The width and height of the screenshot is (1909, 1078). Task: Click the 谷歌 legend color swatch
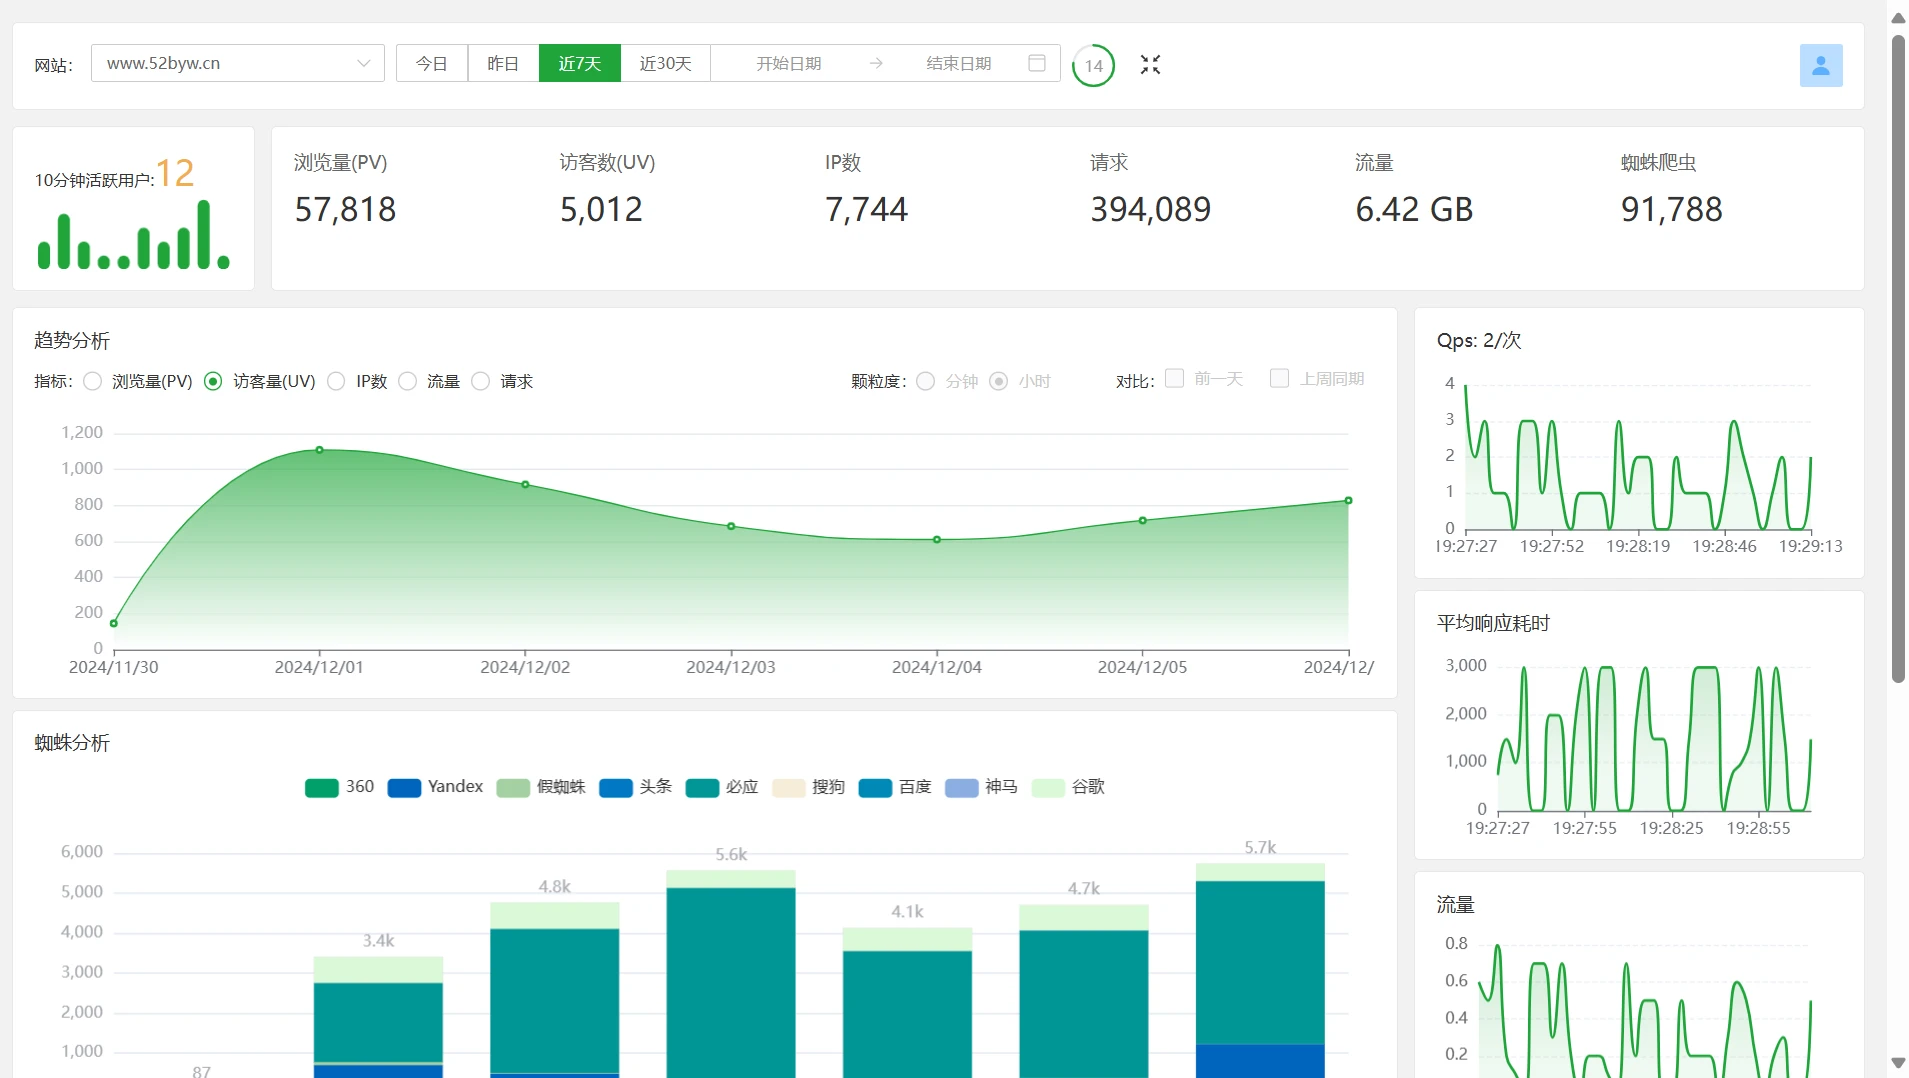tap(1048, 788)
